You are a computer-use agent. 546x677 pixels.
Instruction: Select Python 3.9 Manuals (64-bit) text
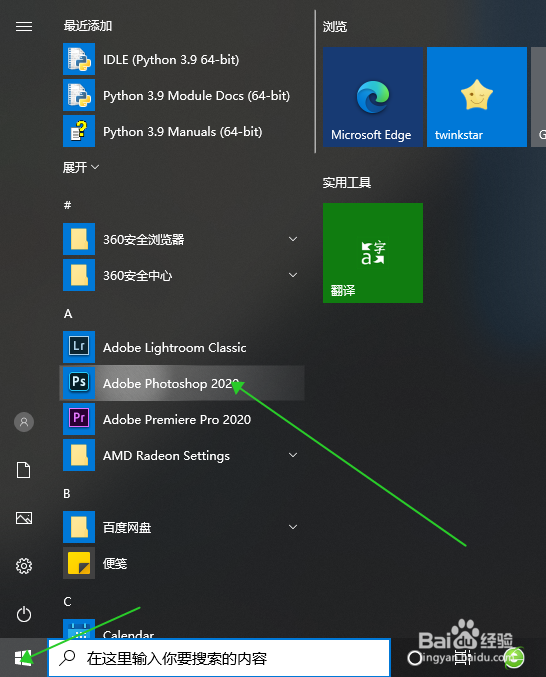(x=183, y=132)
